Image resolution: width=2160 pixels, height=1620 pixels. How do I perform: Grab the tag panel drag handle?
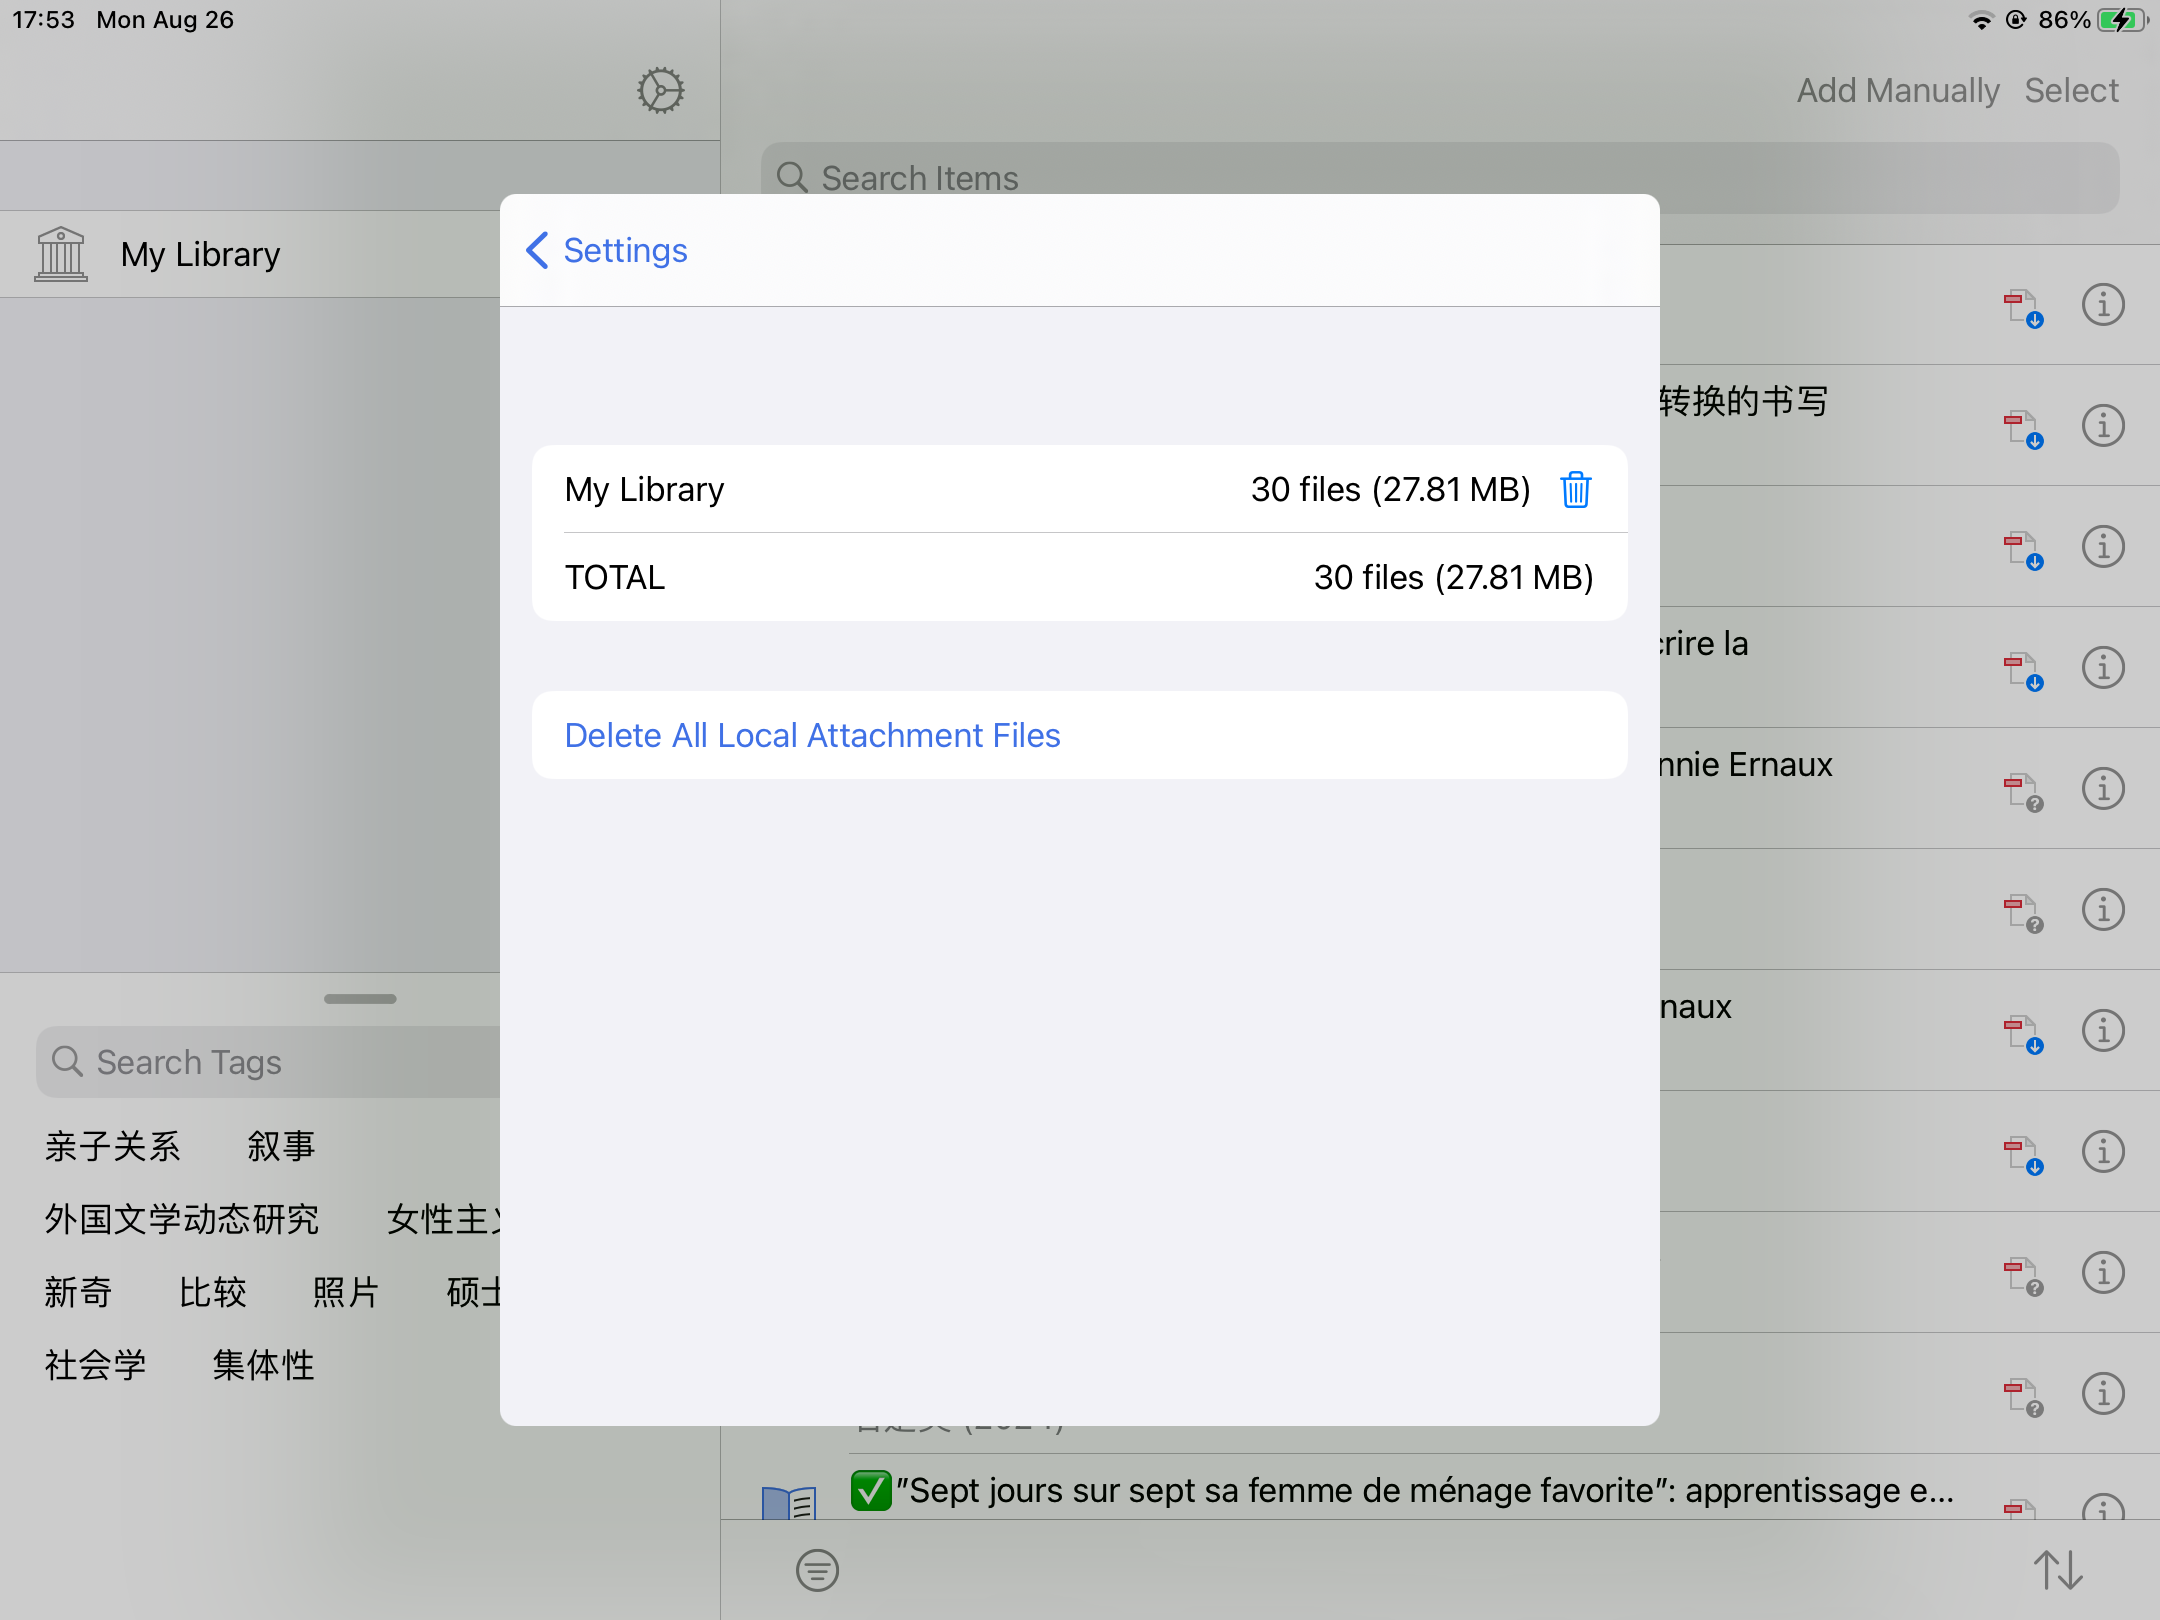360,998
